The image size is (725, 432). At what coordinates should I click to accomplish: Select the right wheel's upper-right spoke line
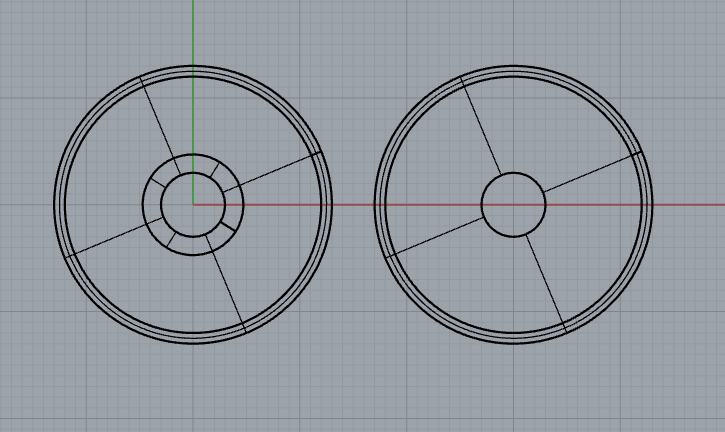pos(593,171)
